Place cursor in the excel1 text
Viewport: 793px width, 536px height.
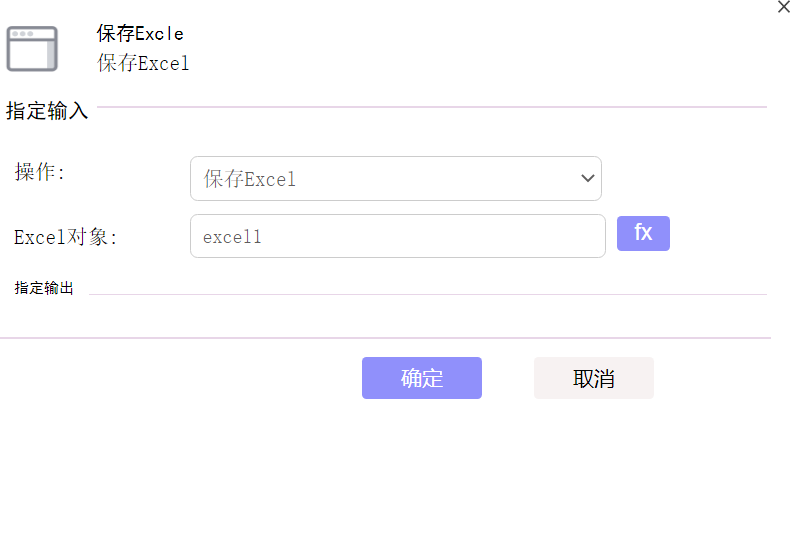click(232, 237)
